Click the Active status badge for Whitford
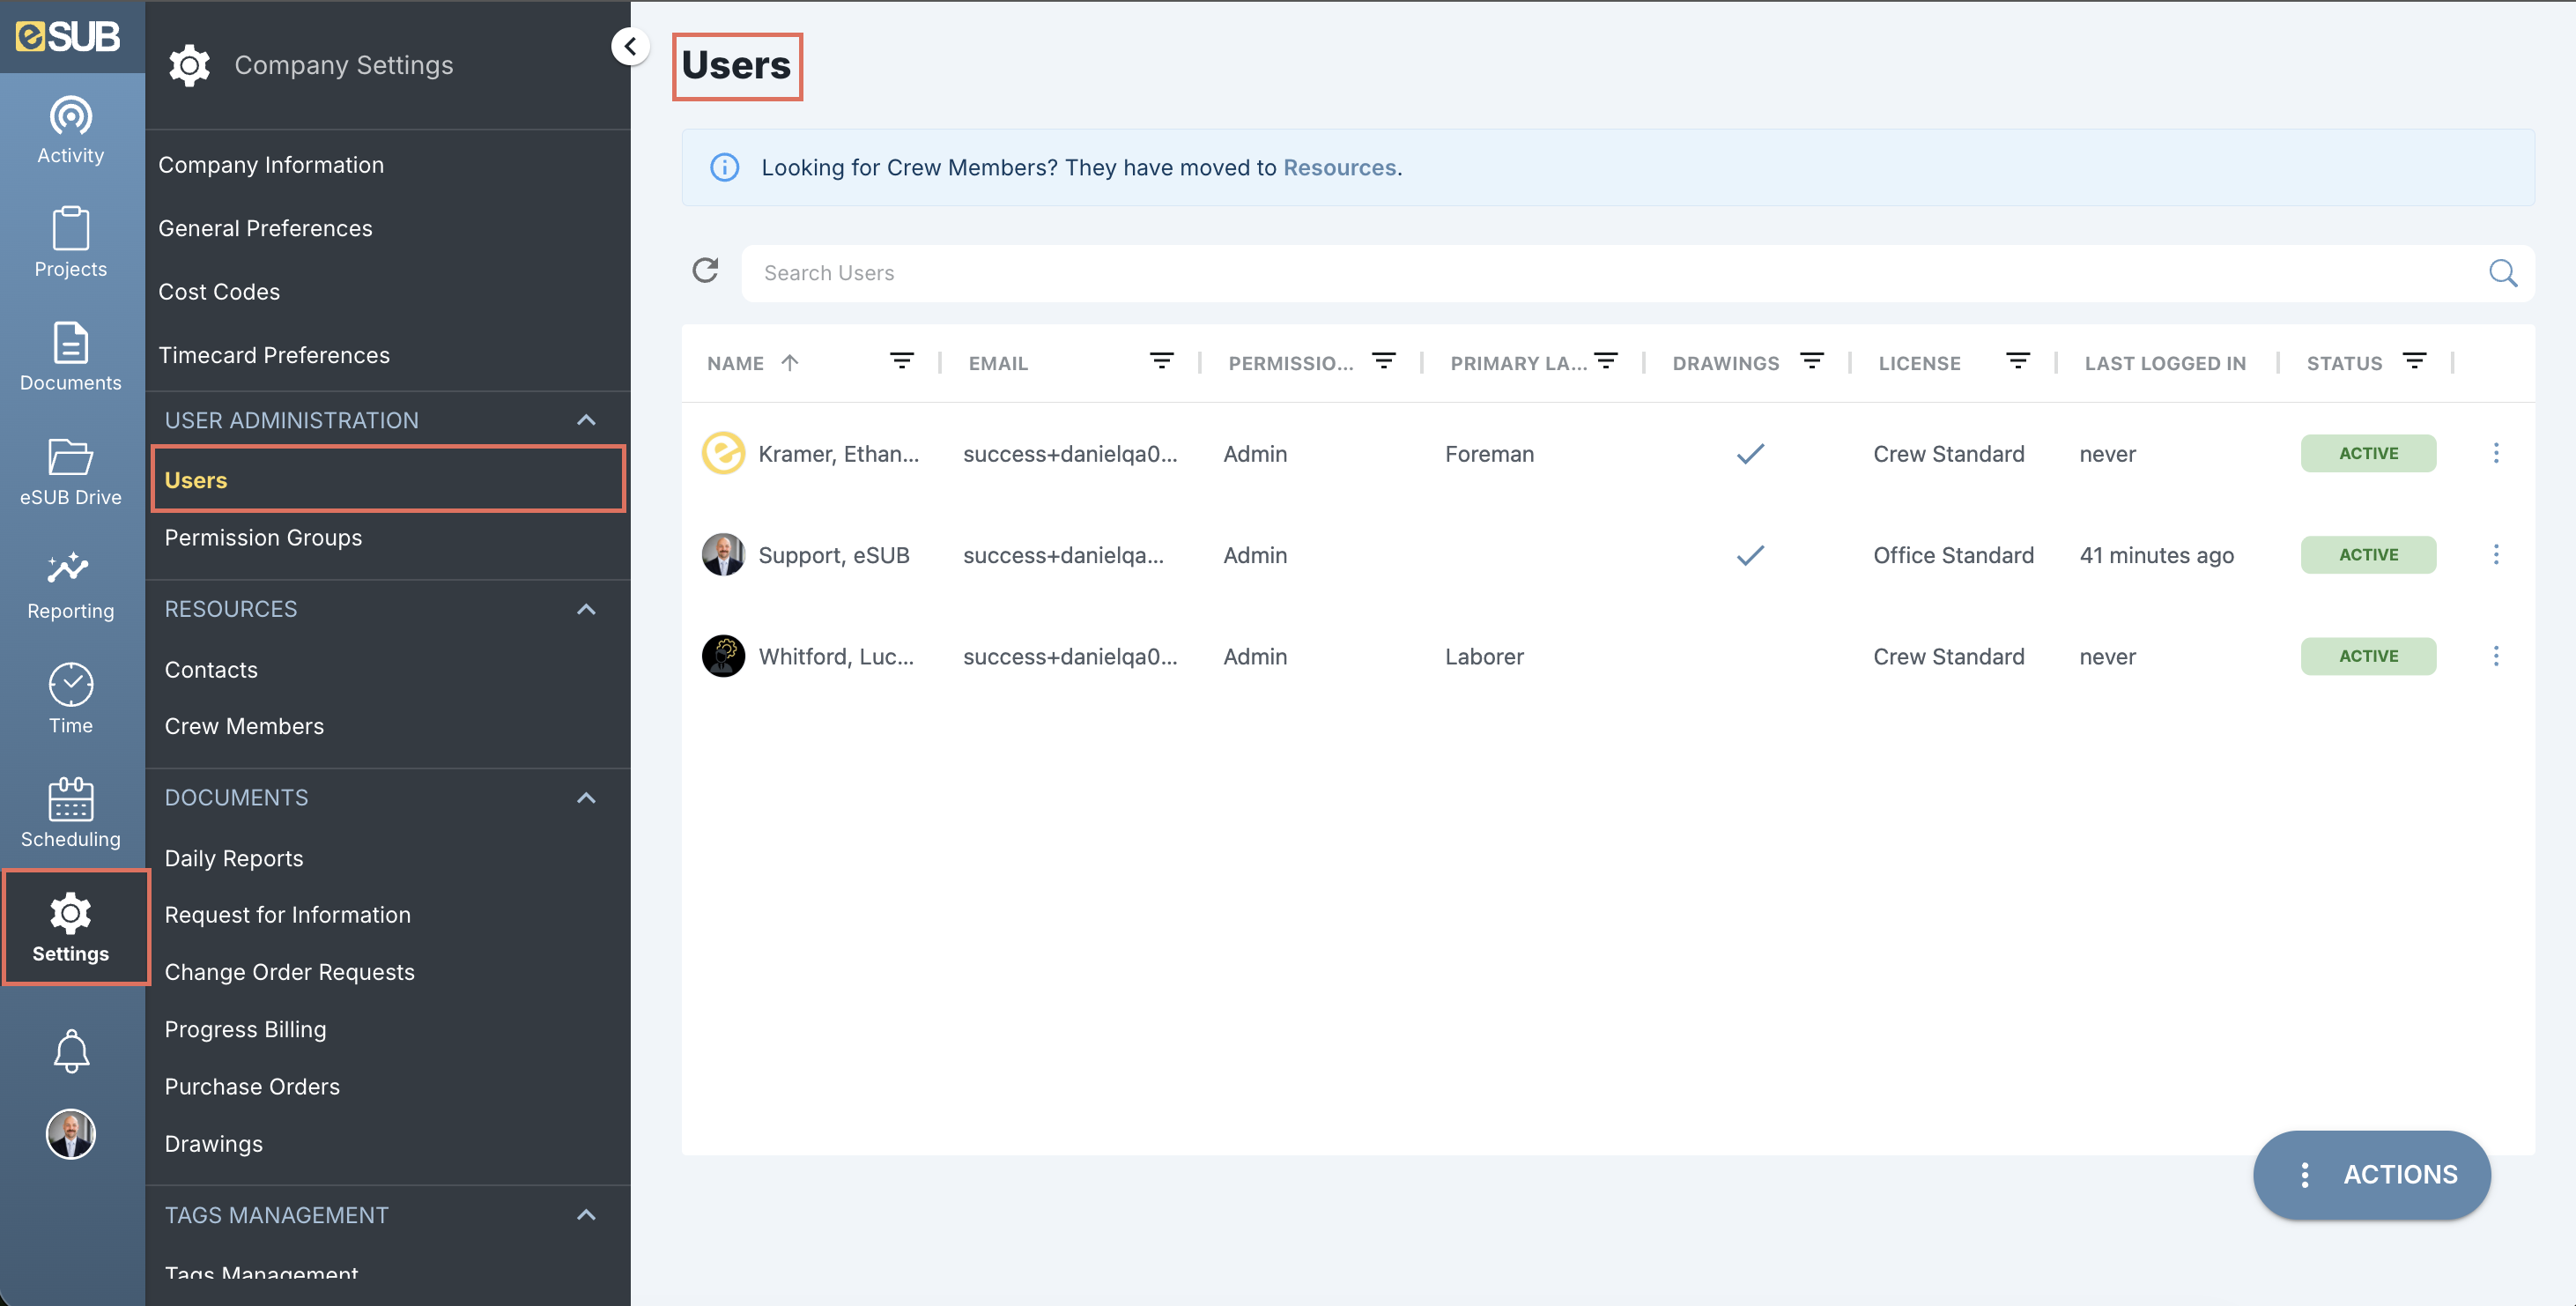Image resolution: width=2576 pixels, height=1306 pixels. [x=2368, y=656]
